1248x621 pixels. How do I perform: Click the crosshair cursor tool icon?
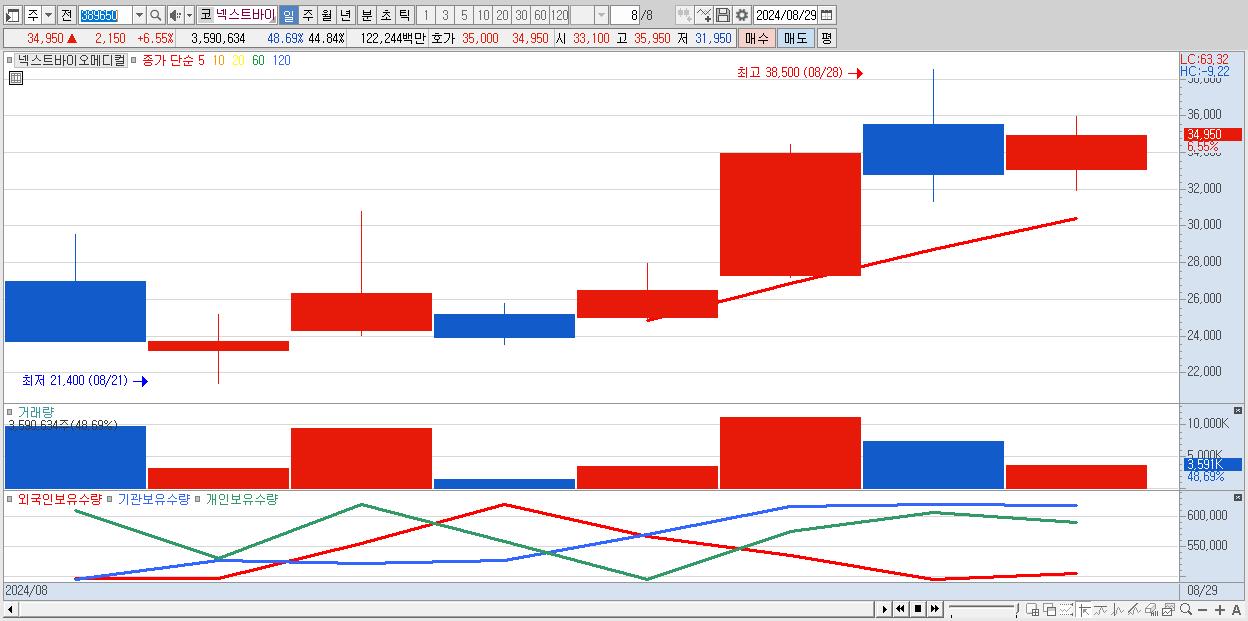[1084, 609]
